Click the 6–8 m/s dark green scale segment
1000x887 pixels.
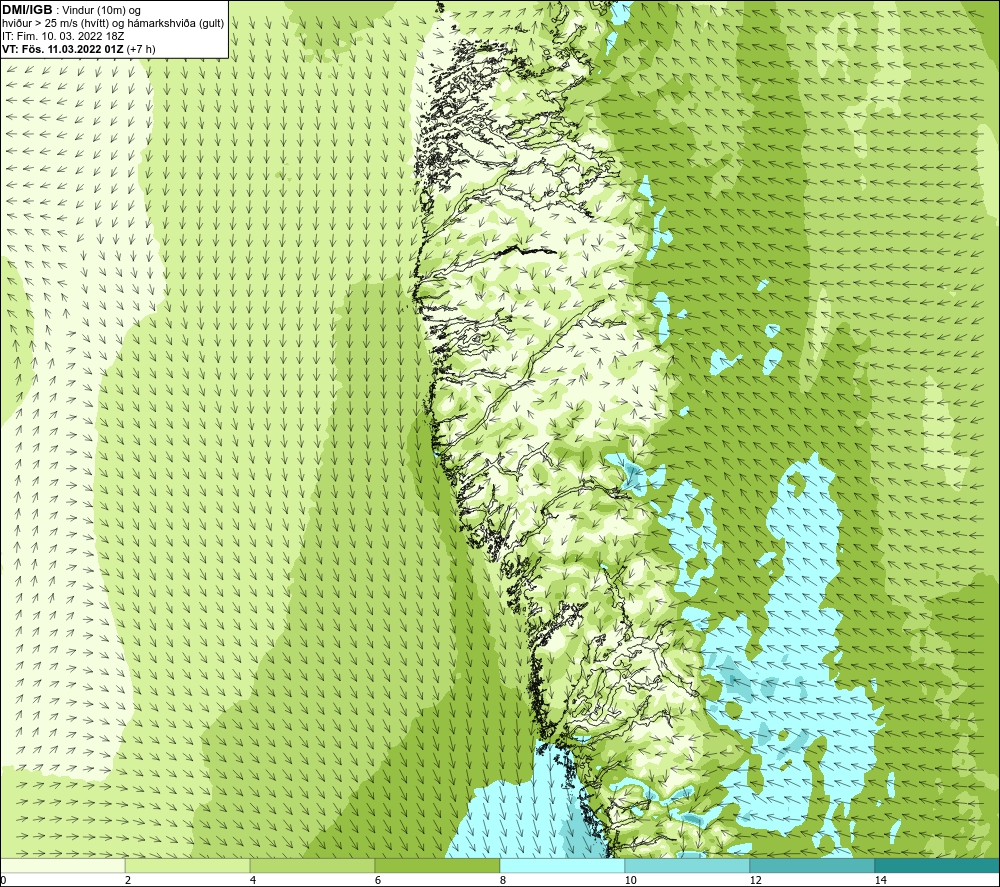pos(438,865)
